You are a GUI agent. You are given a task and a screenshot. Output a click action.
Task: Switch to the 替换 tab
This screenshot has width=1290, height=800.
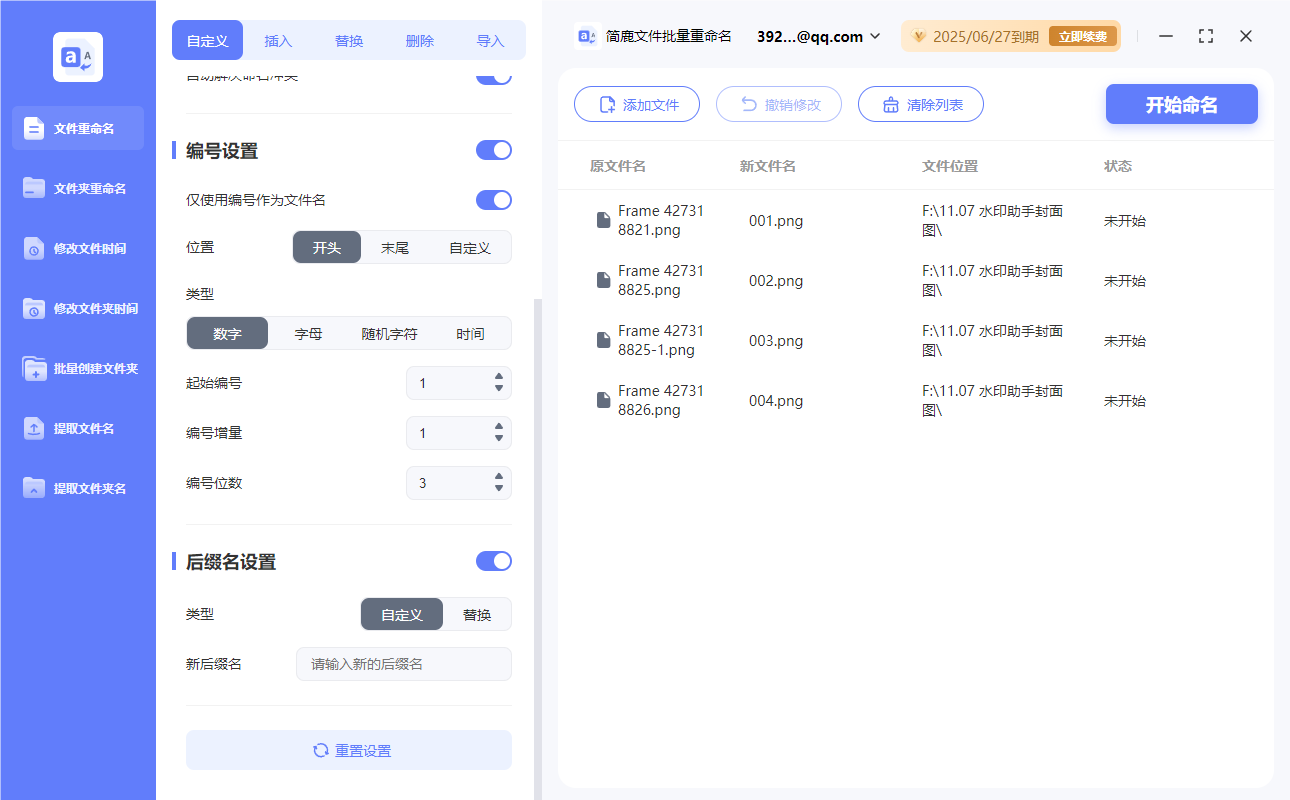click(x=349, y=40)
